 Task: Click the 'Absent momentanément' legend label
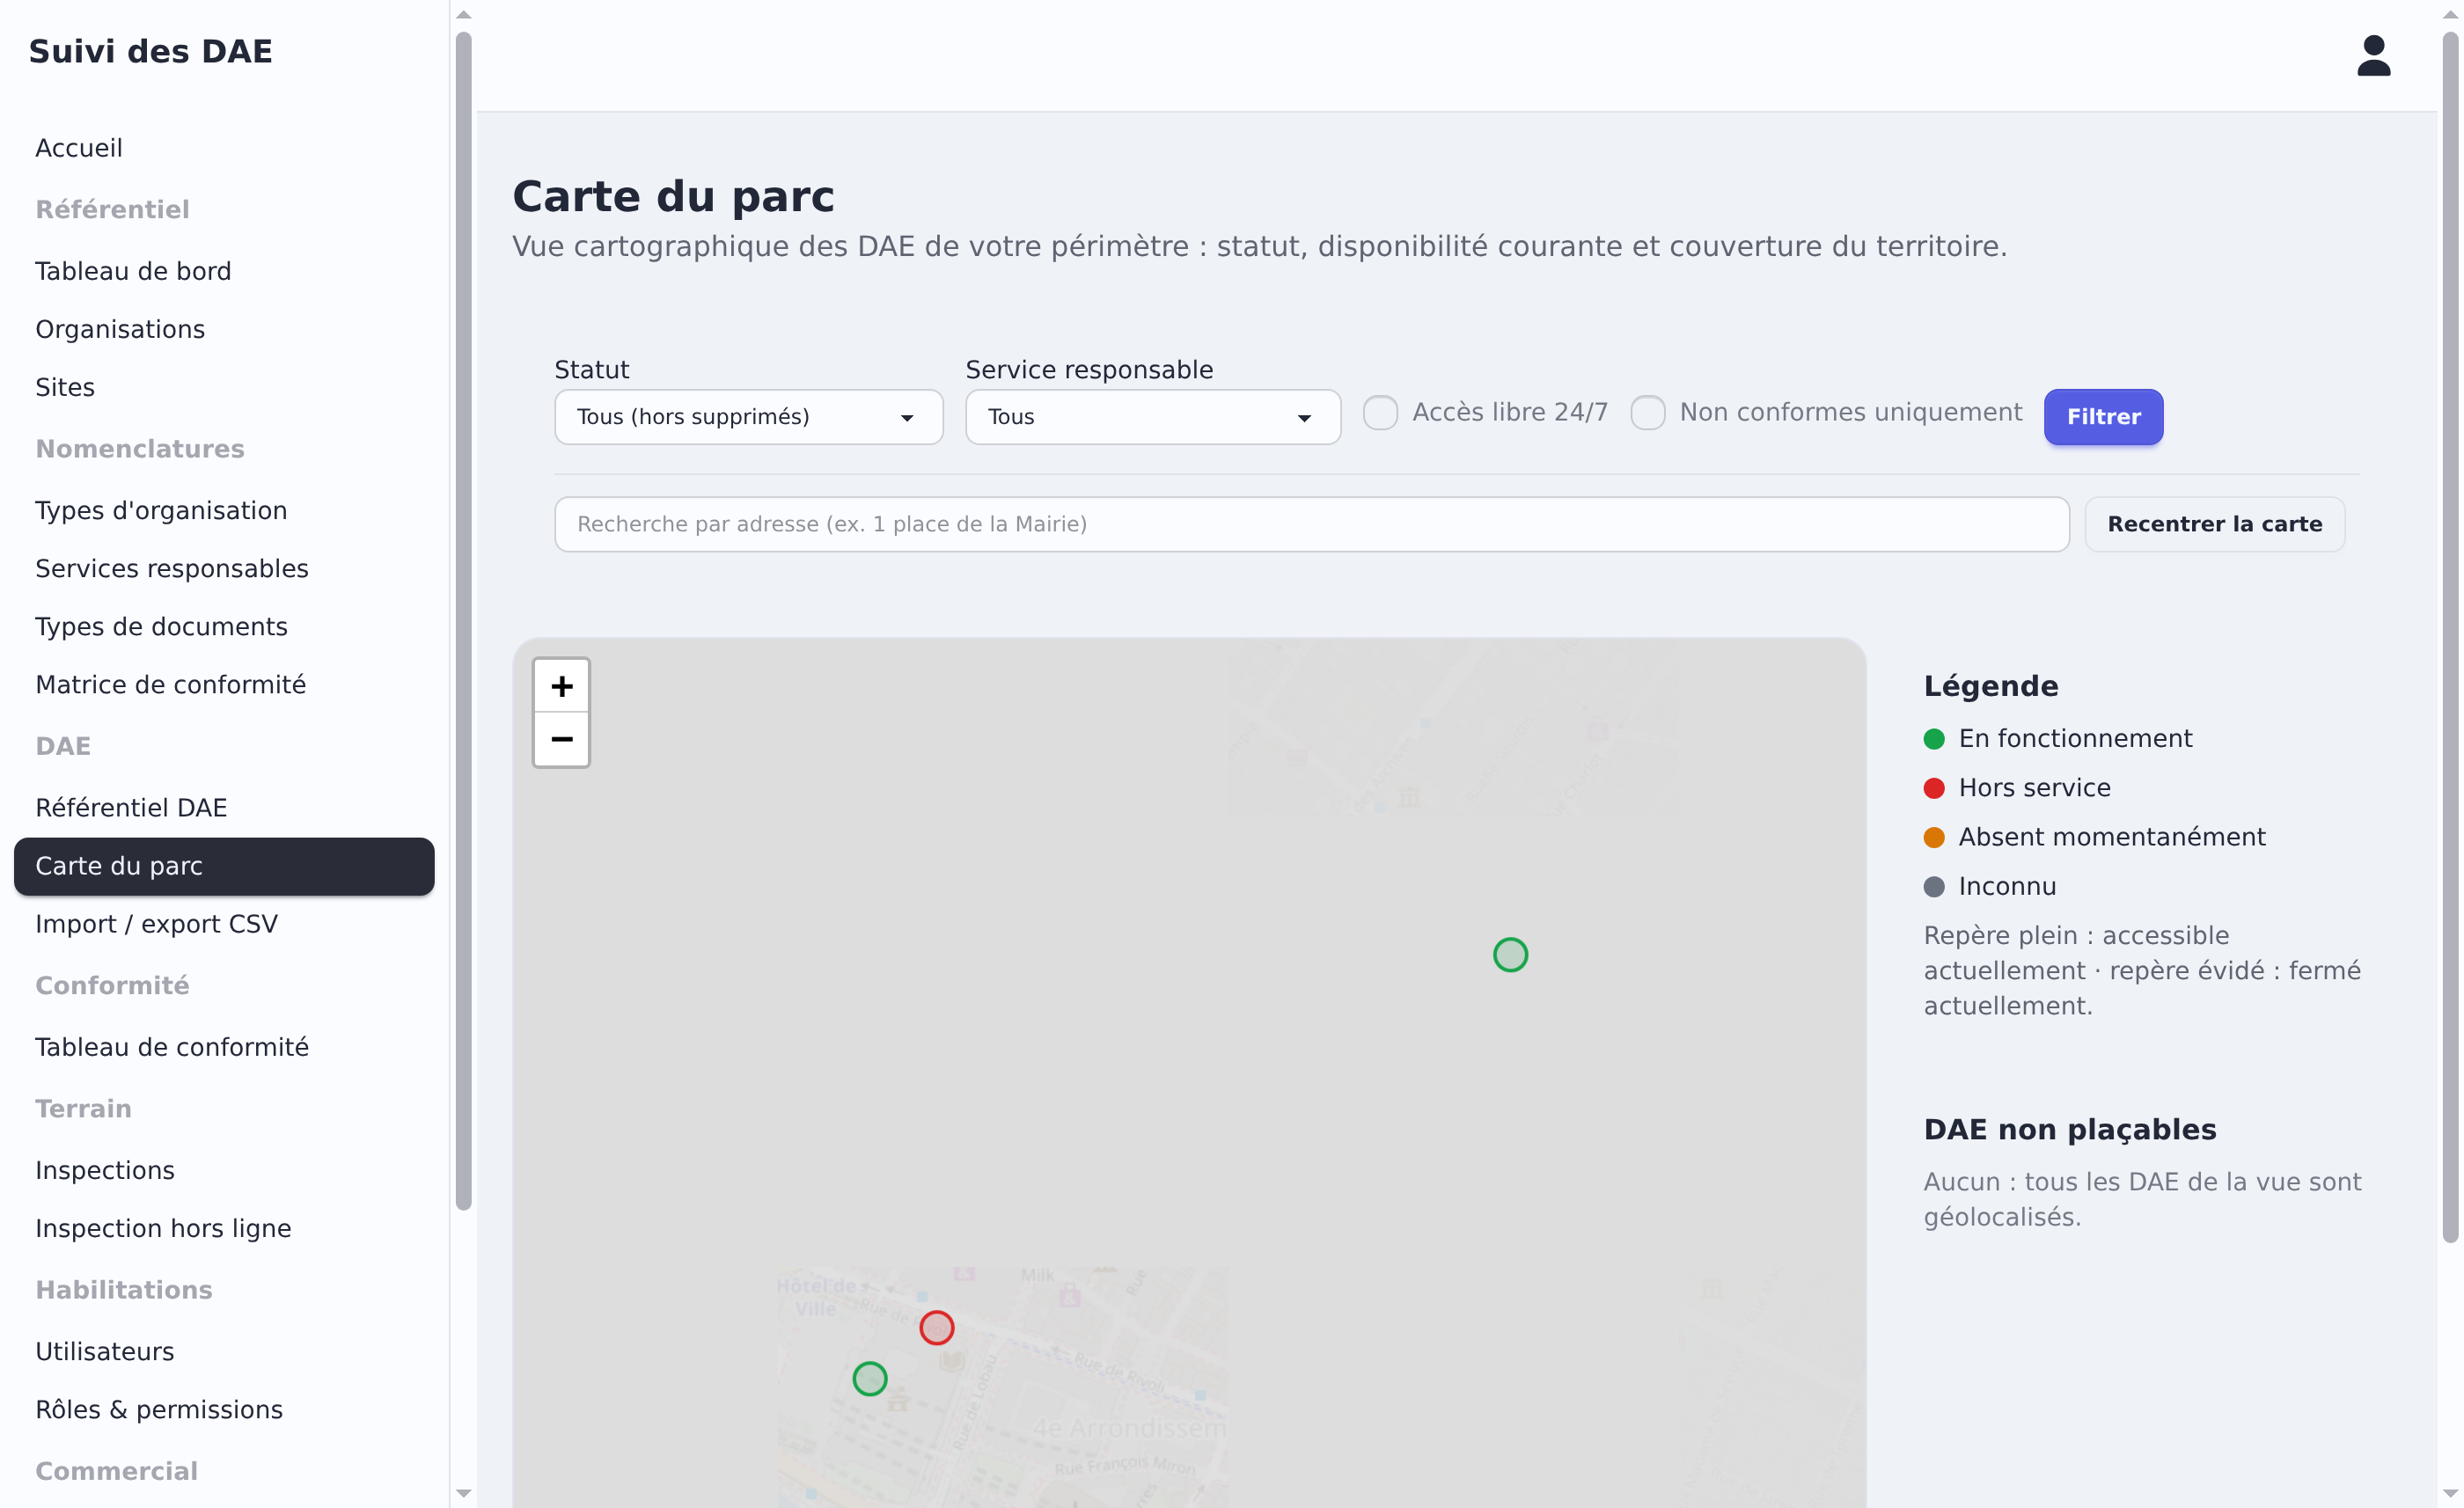click(x=2111, y=837)
